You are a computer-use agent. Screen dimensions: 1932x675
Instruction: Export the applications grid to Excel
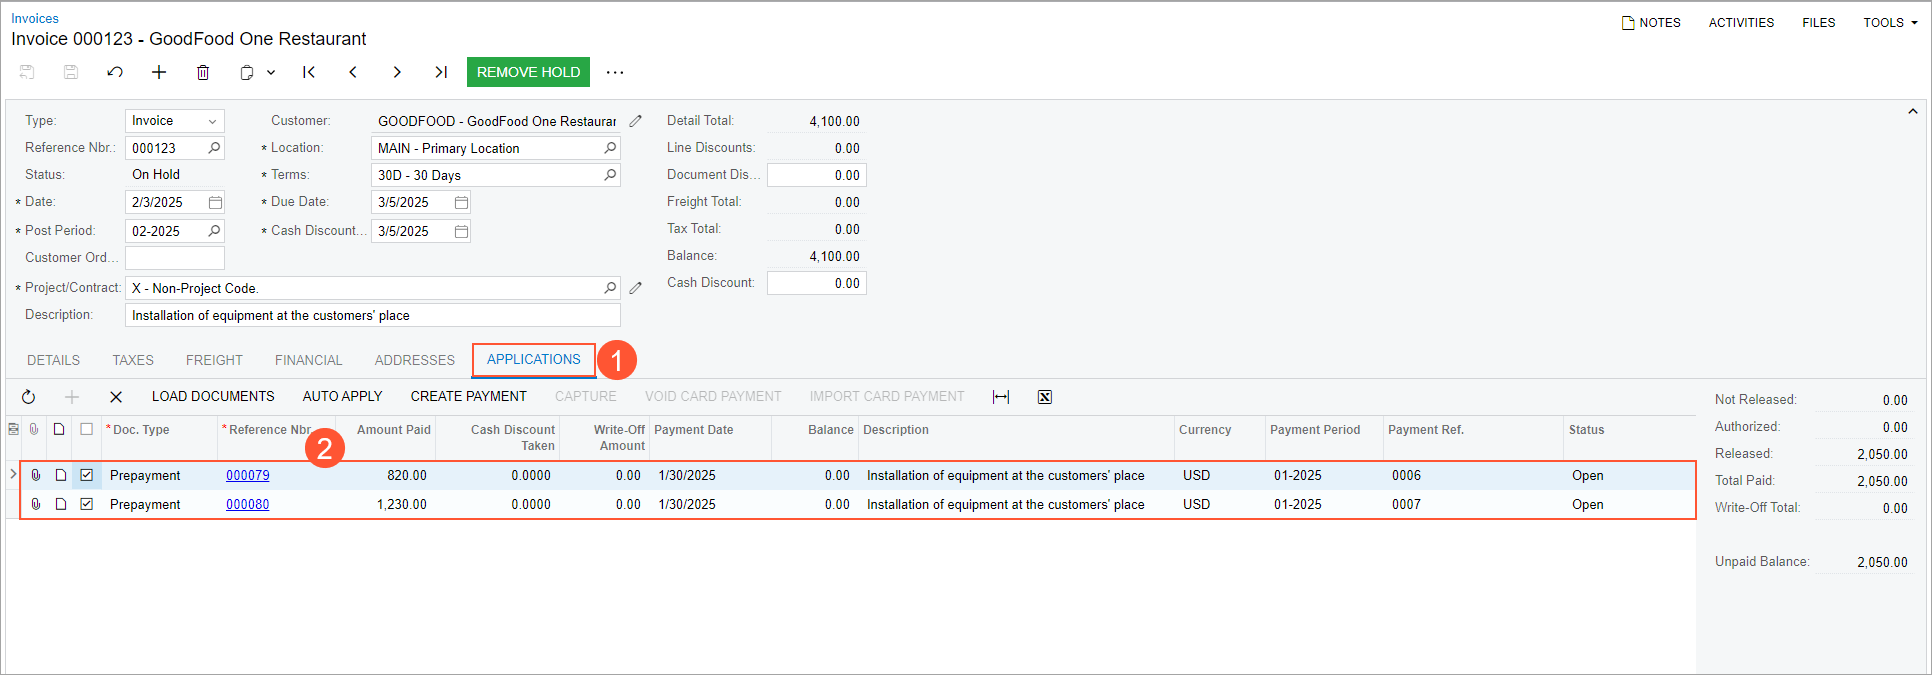pyautogui.click(x=1045, y=397)
